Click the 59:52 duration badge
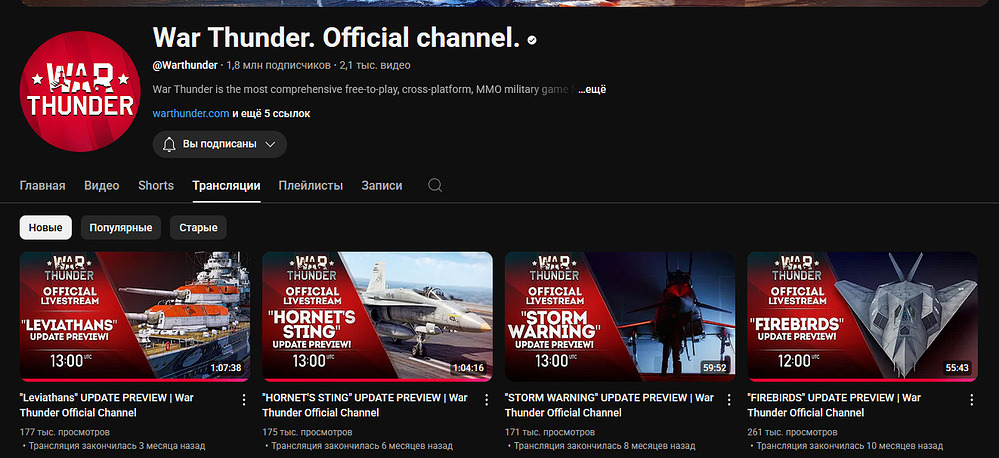The image size is (999, 458). click(x=715, y=368)
